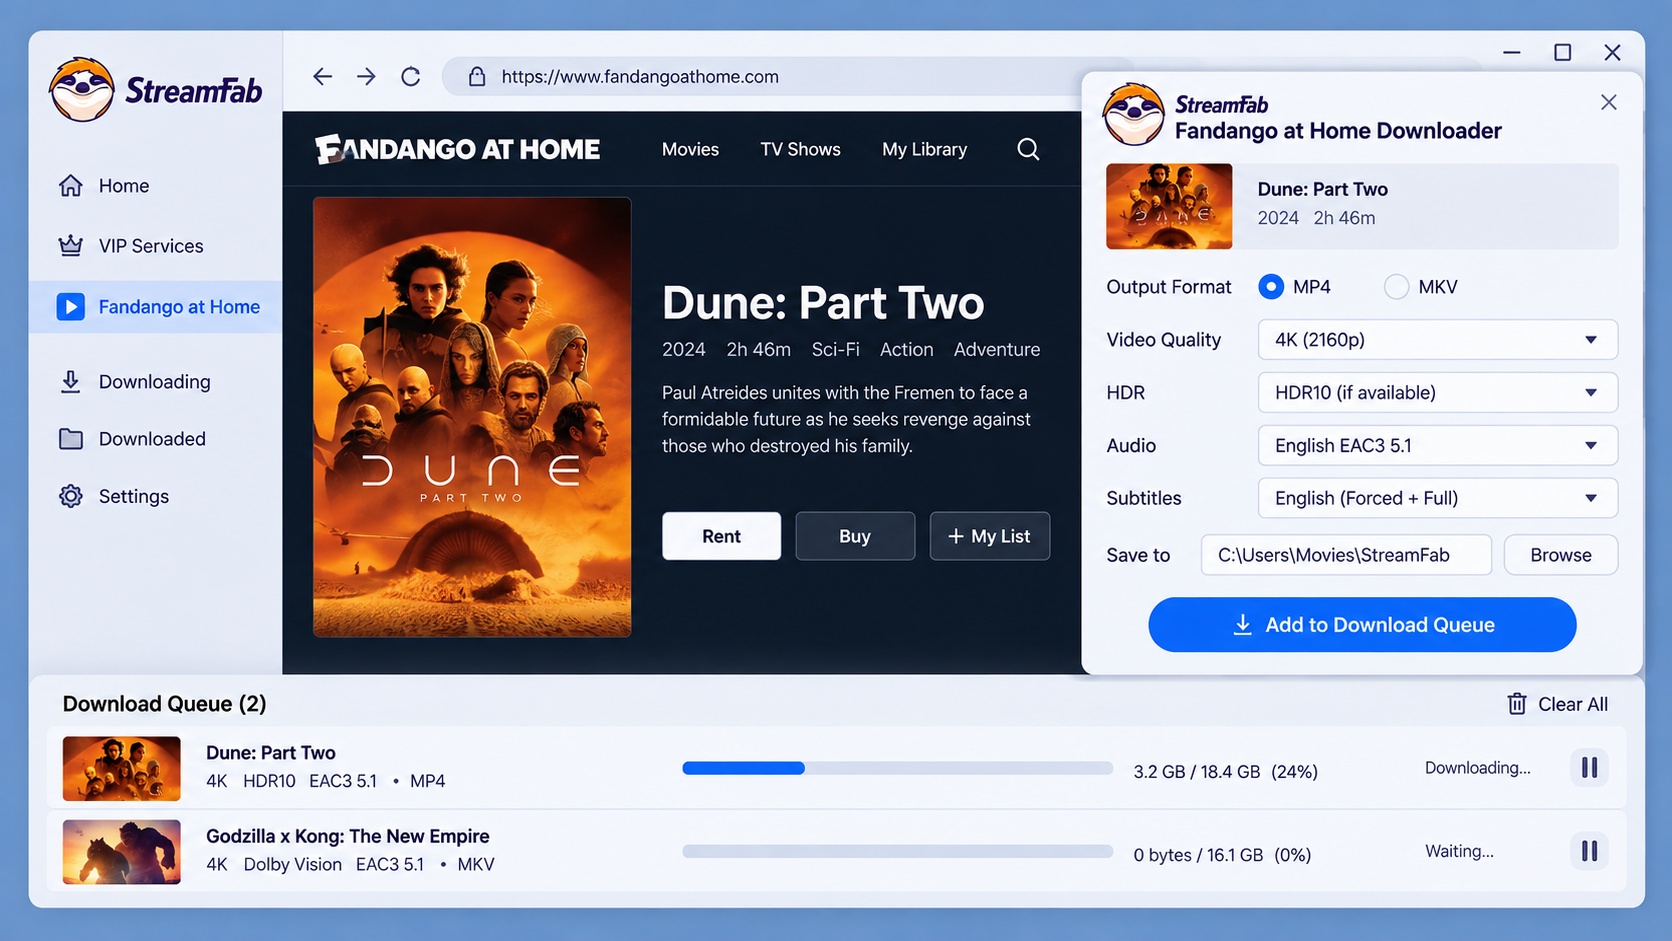Click the address bar padlock icon
This screenshot has width=1672, height=941.
[x=477, y=77]
